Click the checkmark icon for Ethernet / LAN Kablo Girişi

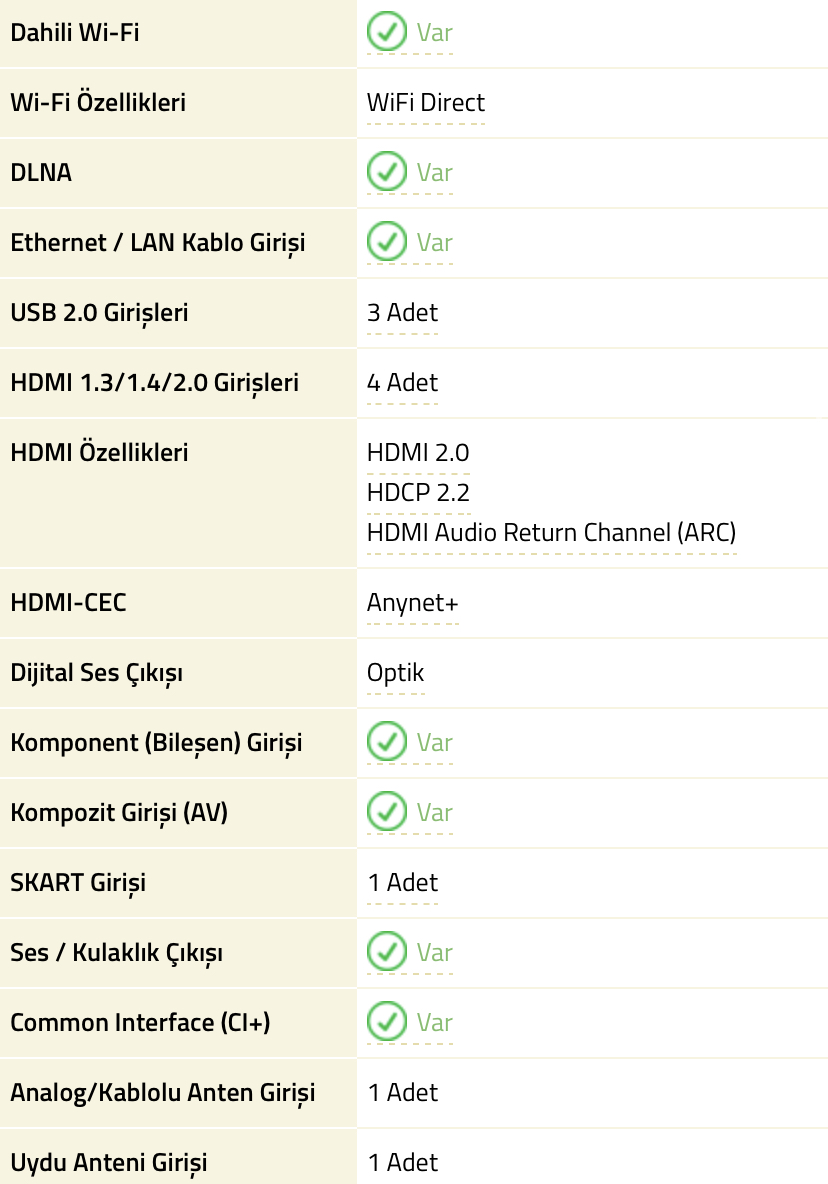pyautogui.click(x=386, y=242)
